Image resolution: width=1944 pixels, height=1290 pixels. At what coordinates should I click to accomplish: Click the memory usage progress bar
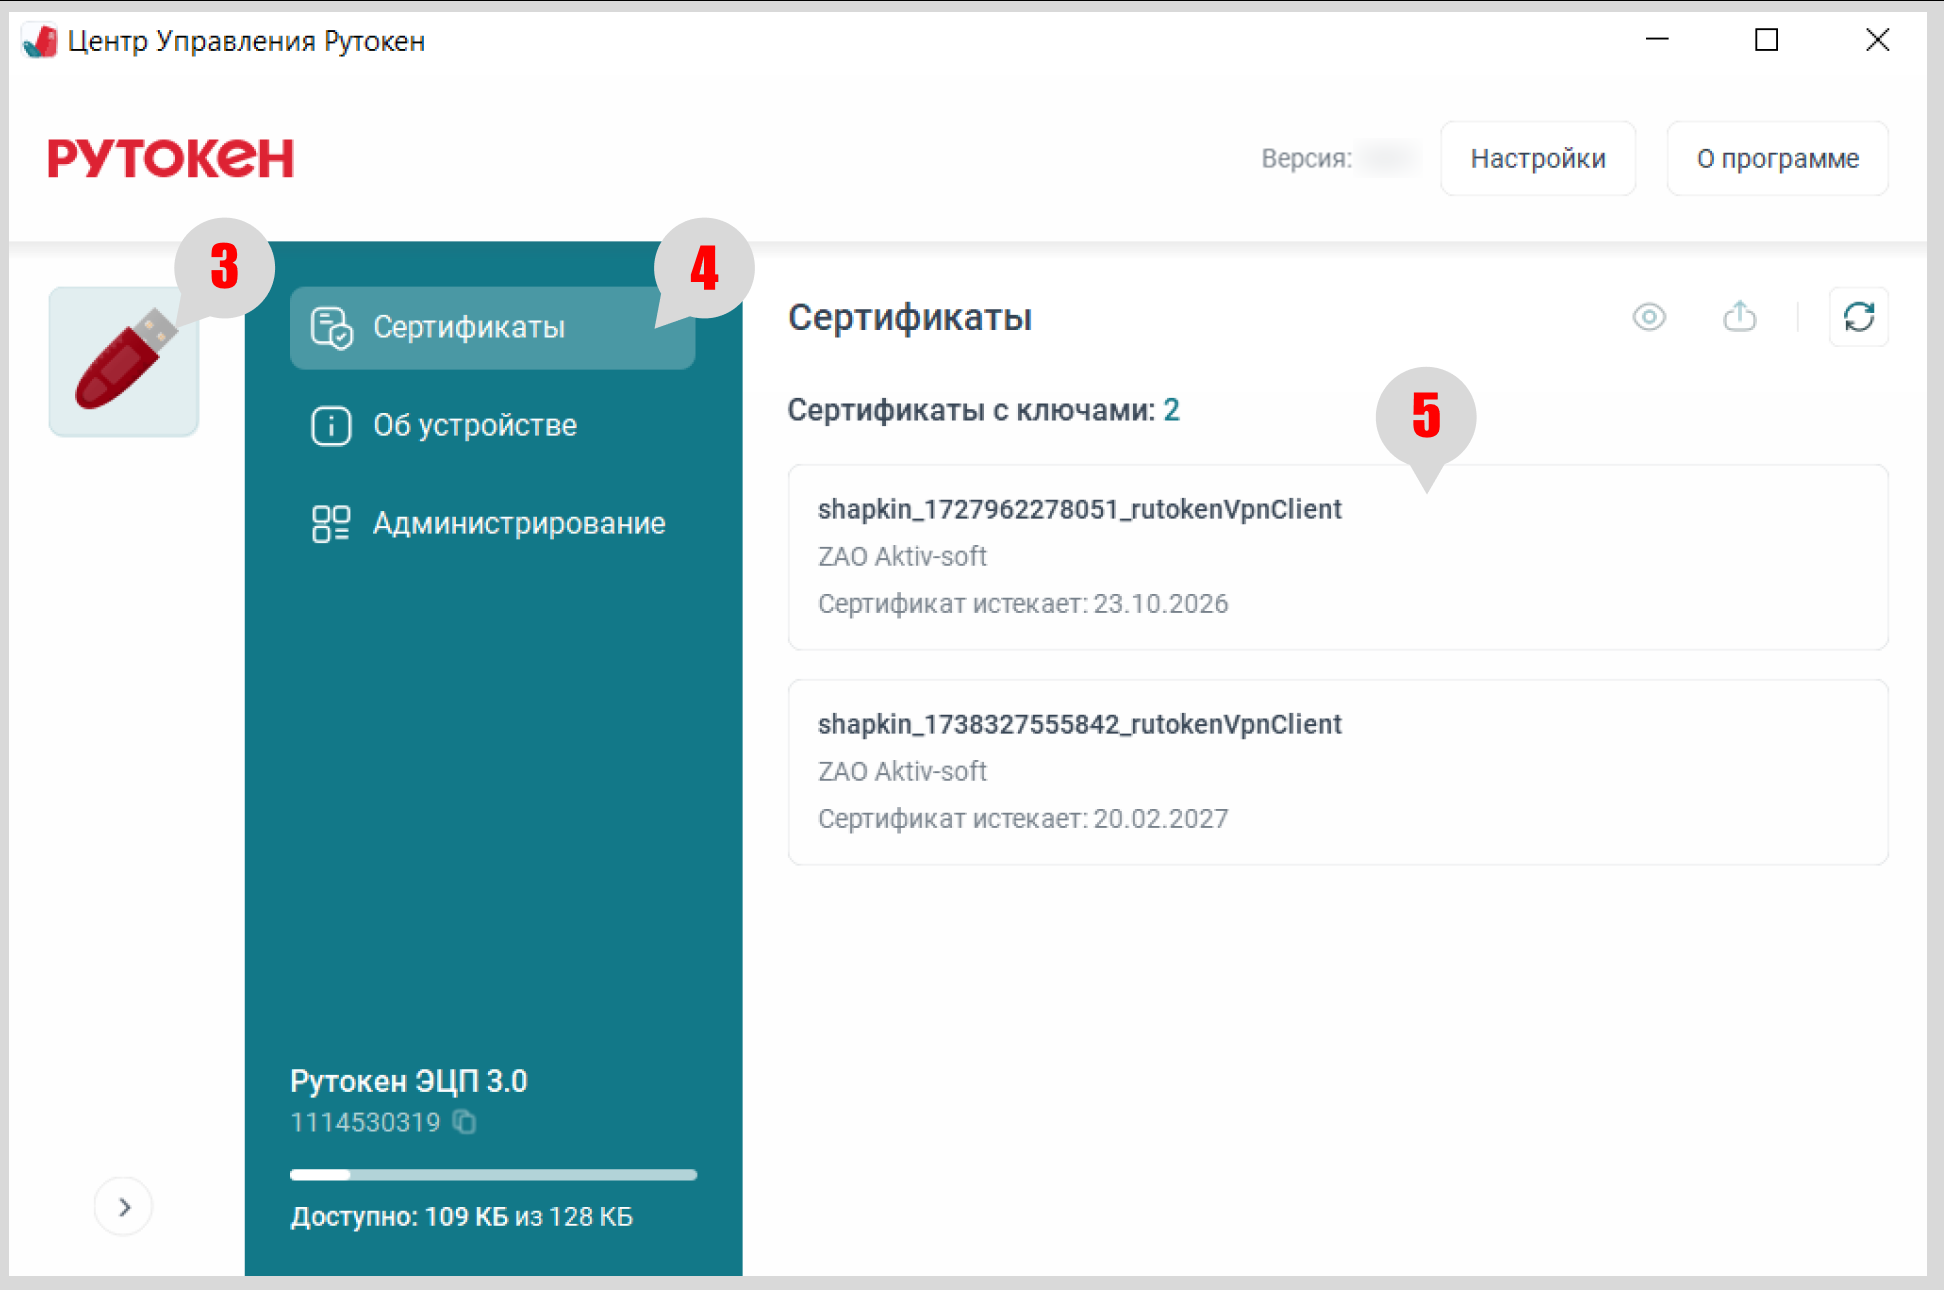click(493, 1175)
